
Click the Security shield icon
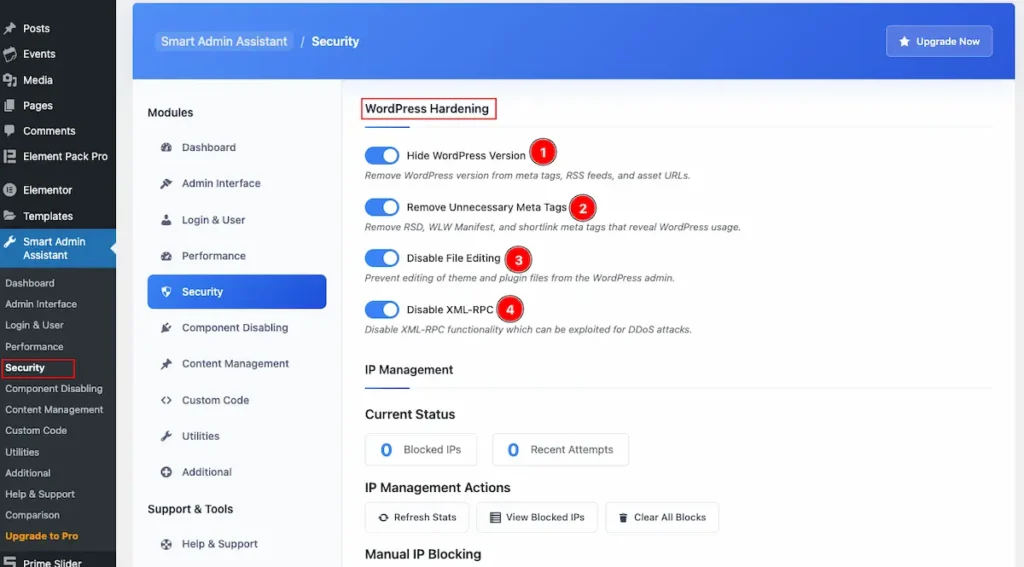point(166,292)
